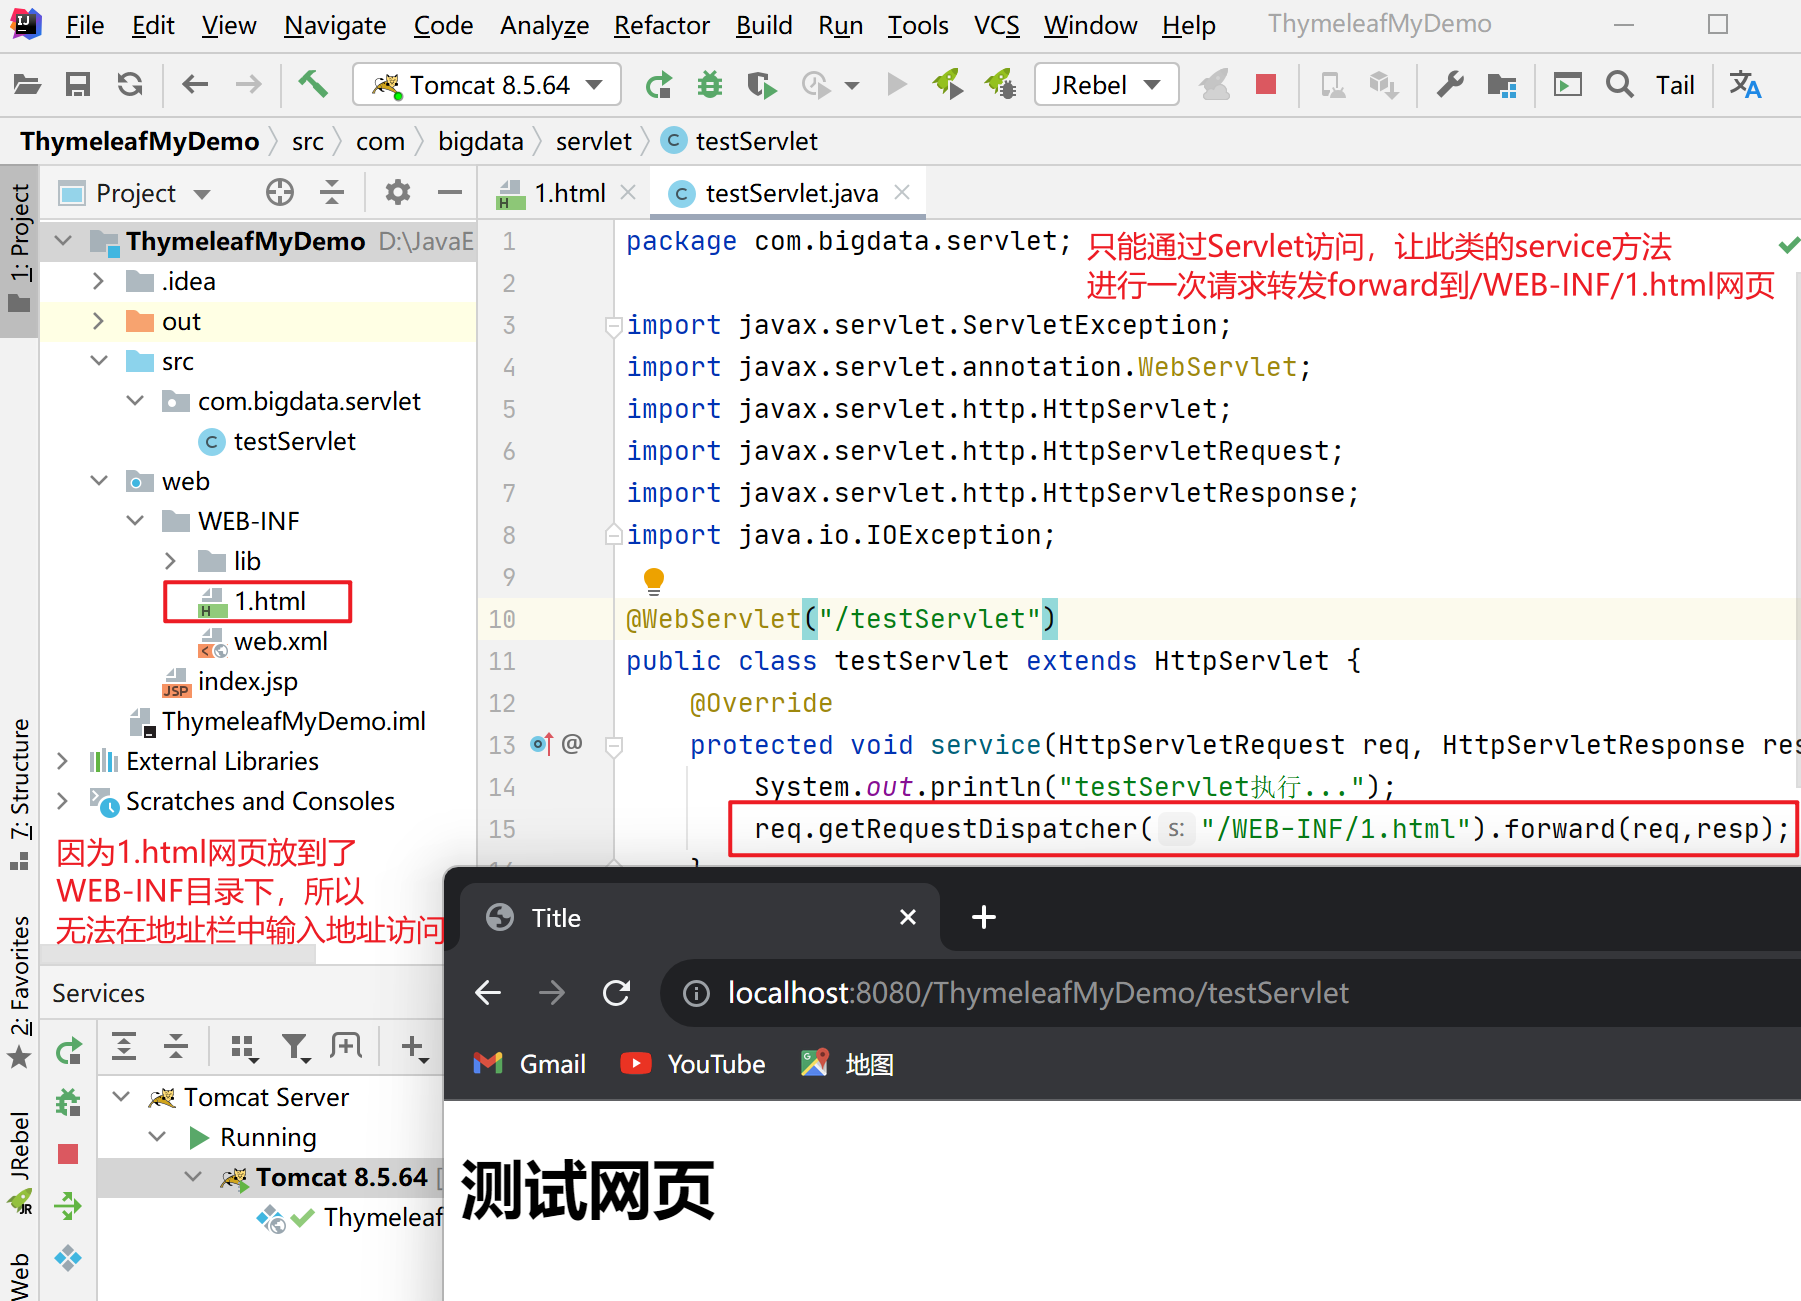Click Update application icon in Services sidebar
Image resolution: width=1801 pixels, height=1301 pixels.
68,1206
